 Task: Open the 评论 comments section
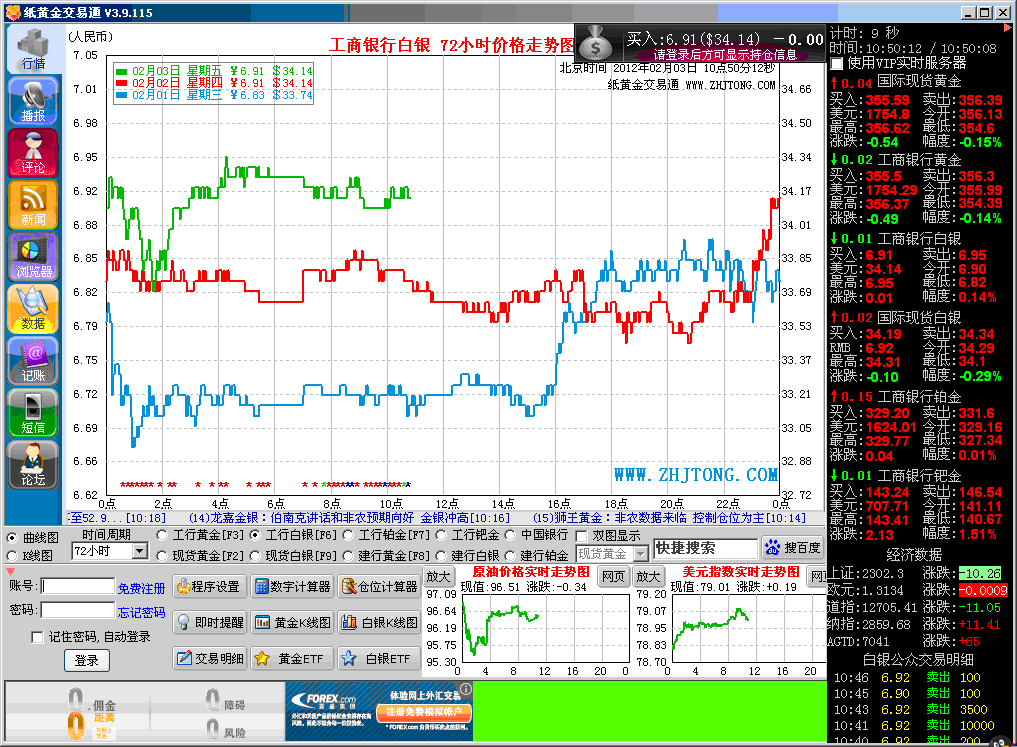pos(33,152)
